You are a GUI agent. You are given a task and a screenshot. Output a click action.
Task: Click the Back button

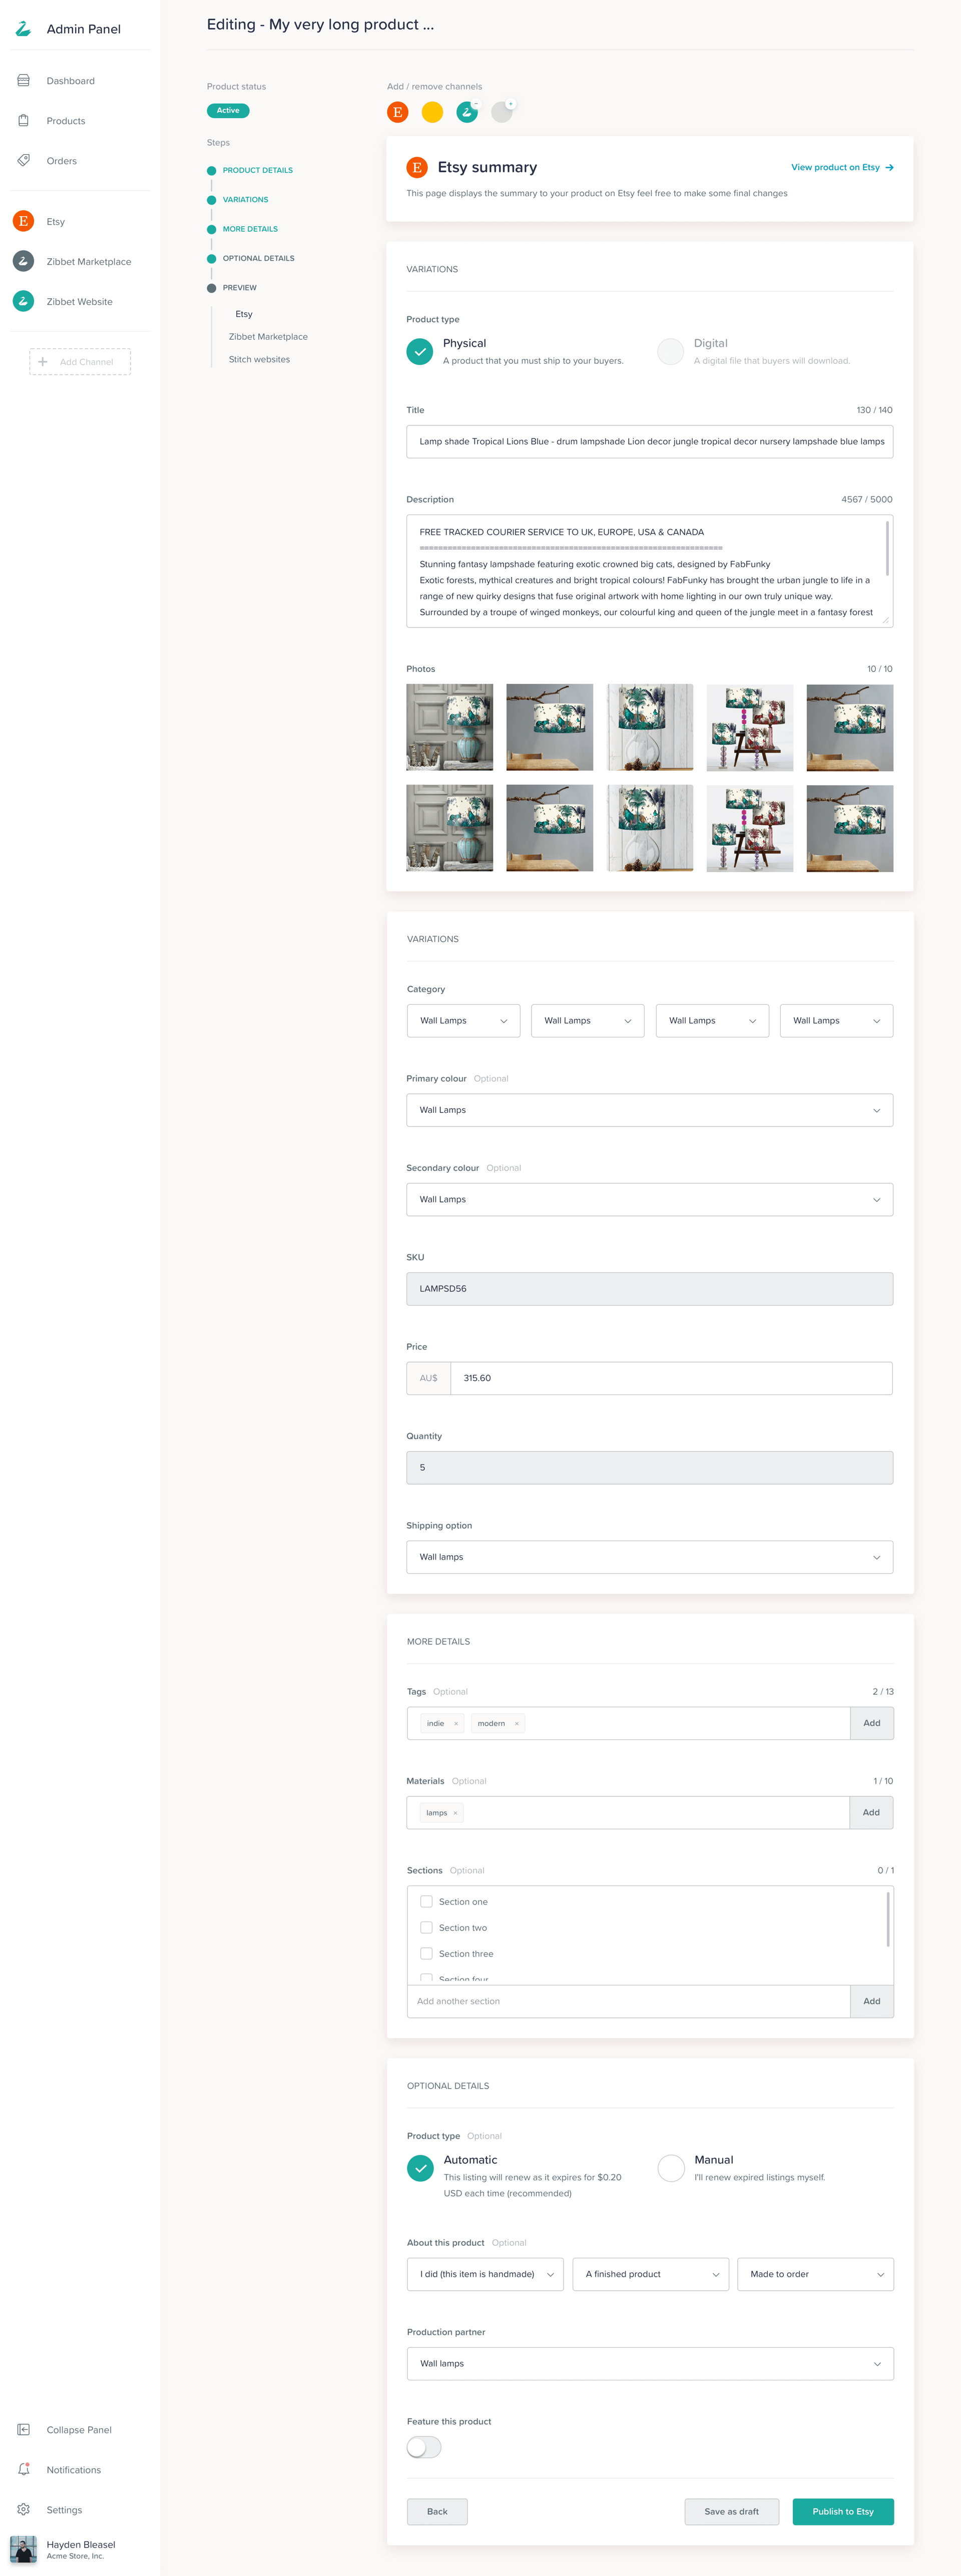pyautogui.click(x=437, y=2511)
